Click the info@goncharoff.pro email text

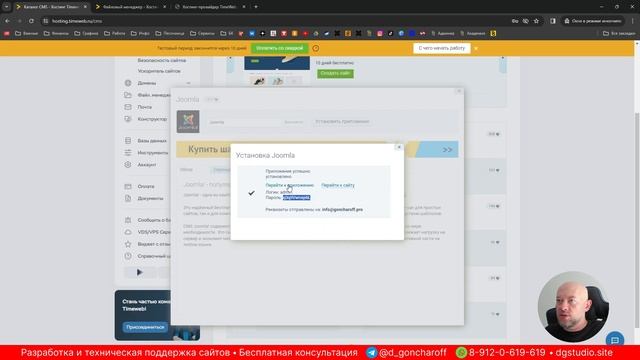click(x=342, y=209)
